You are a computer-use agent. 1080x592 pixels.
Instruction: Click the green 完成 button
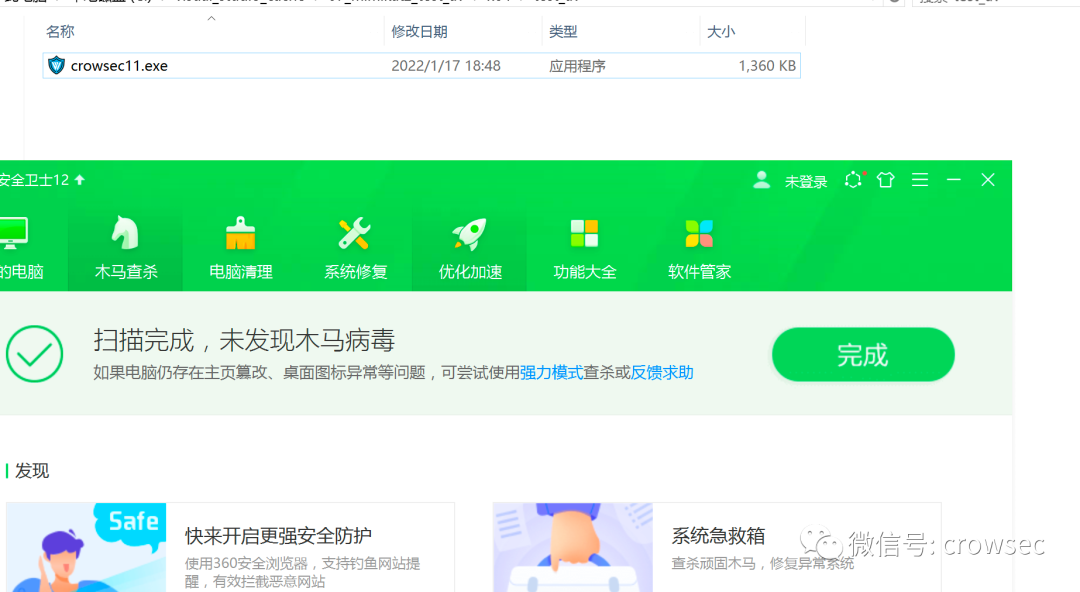point(863,354)
